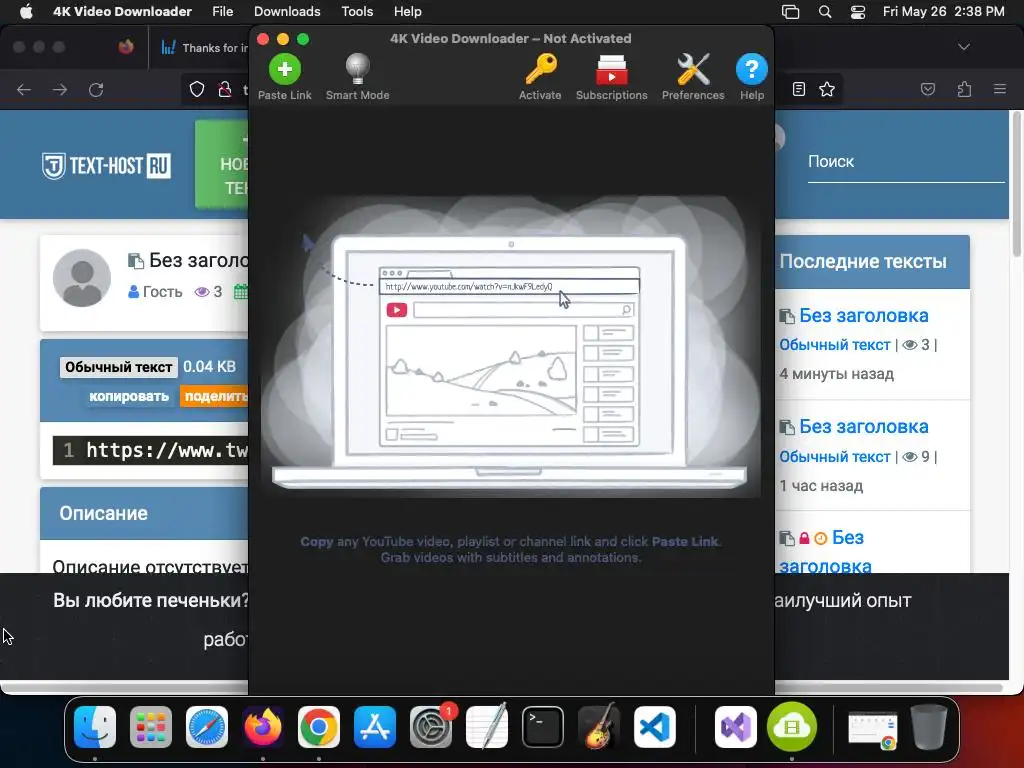Click the Последние тексты heading

(863, 261)
